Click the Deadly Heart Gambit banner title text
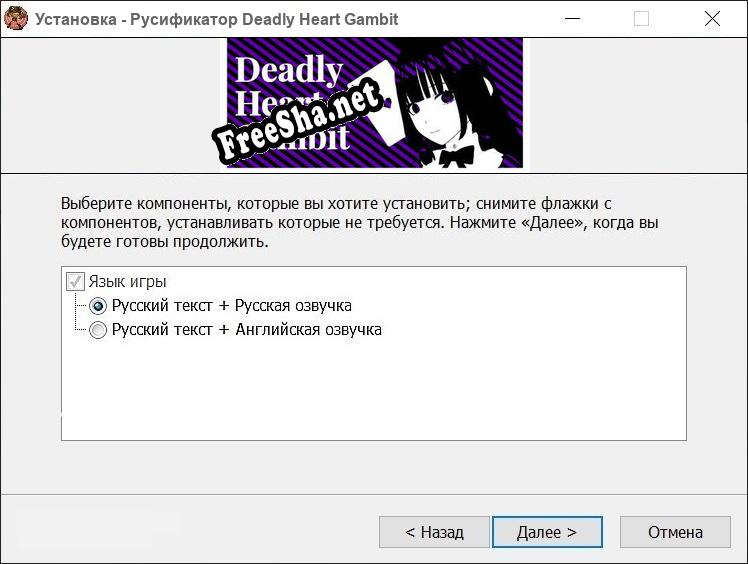This screenshot has height=564, width=748. (287, 72)
